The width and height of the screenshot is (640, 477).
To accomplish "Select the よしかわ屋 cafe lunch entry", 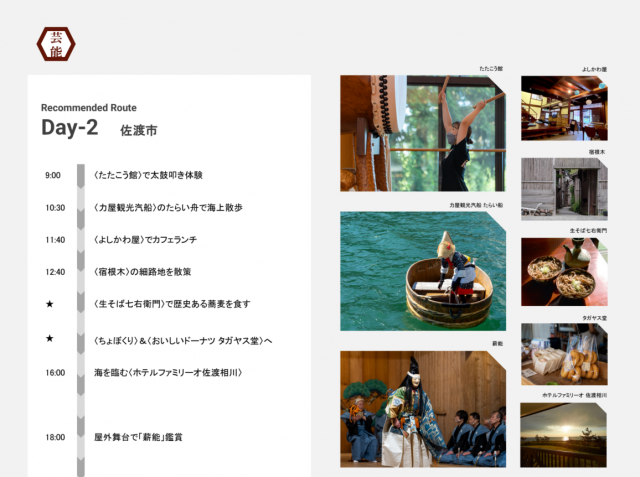I will click(145, 240).
